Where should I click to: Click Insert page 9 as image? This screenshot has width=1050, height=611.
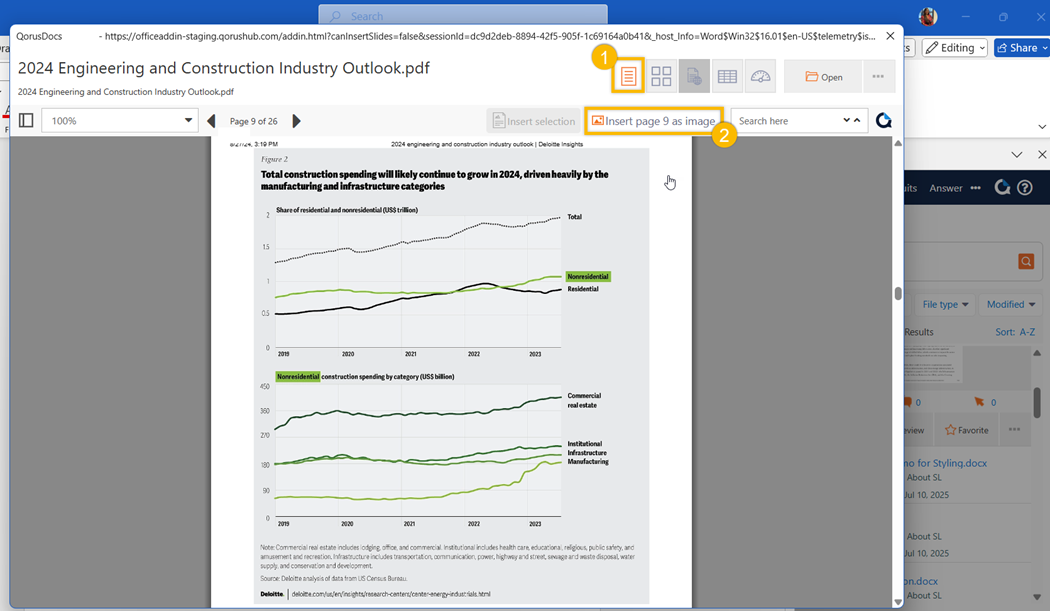pos(654,121)
